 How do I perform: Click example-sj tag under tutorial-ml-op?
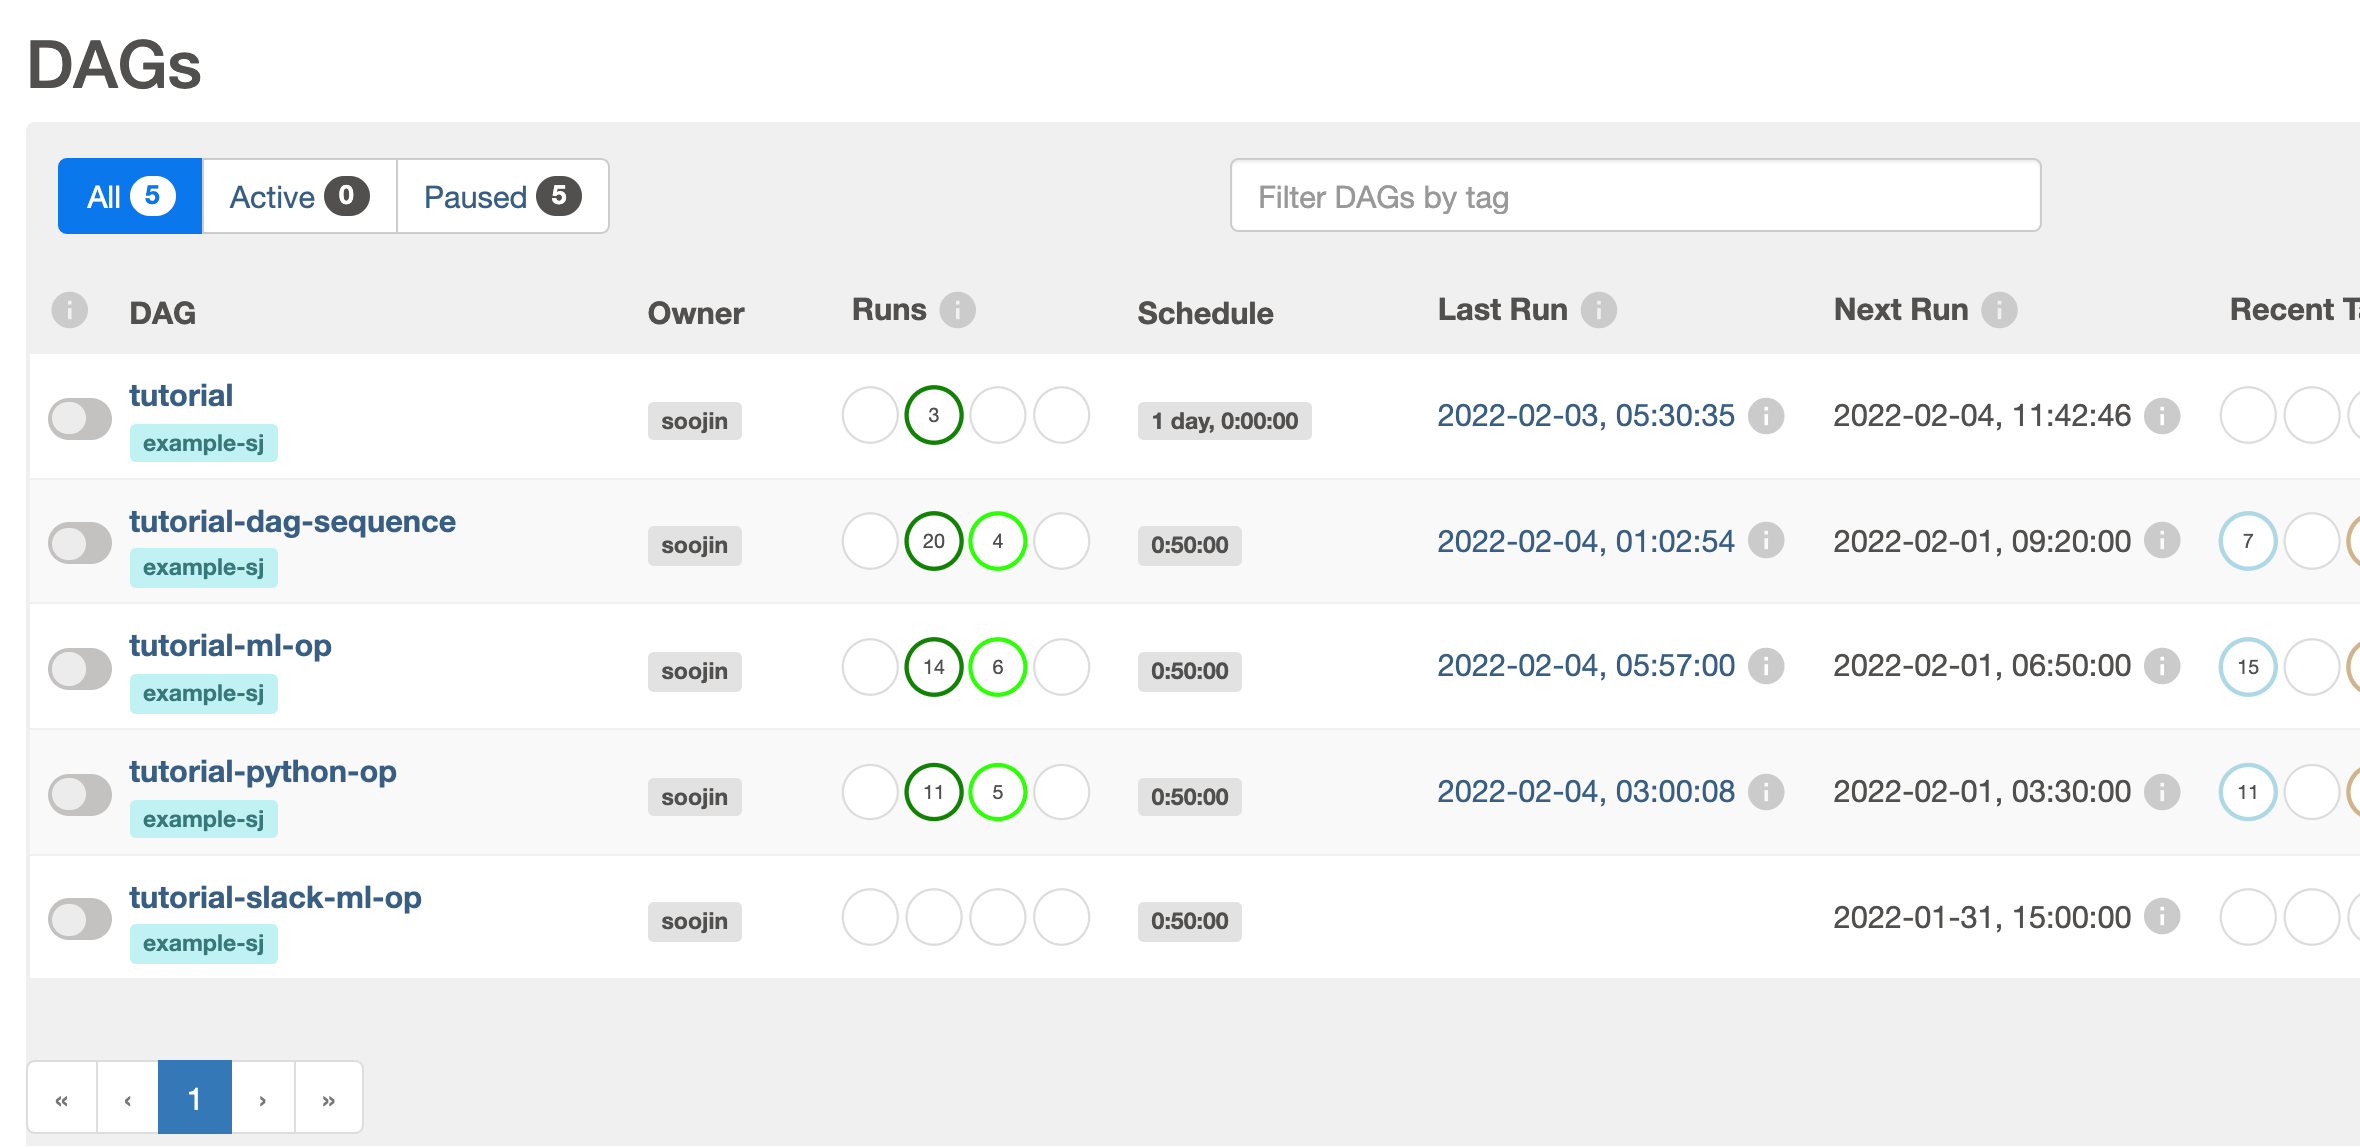pos(203,693)
